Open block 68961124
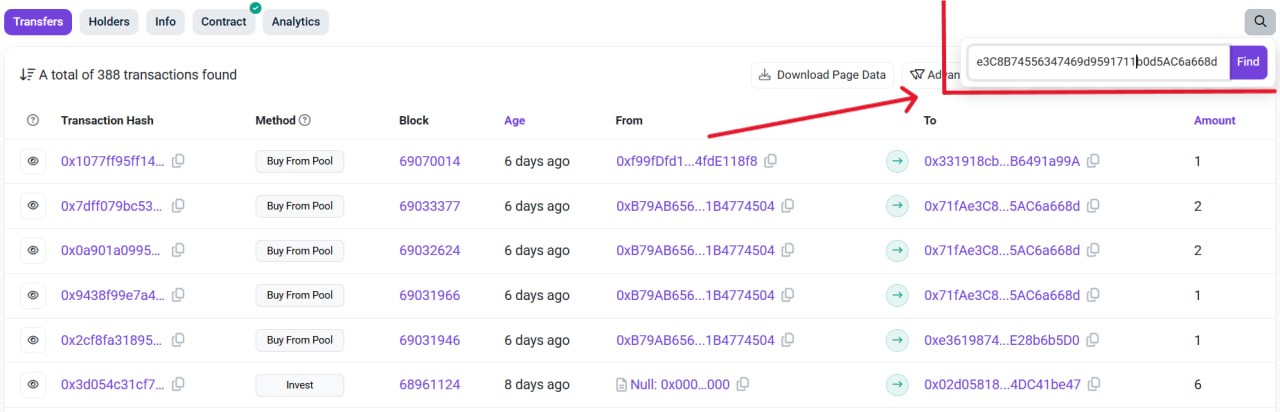This screenshot has height=412, width=1280. pos(430,384)
